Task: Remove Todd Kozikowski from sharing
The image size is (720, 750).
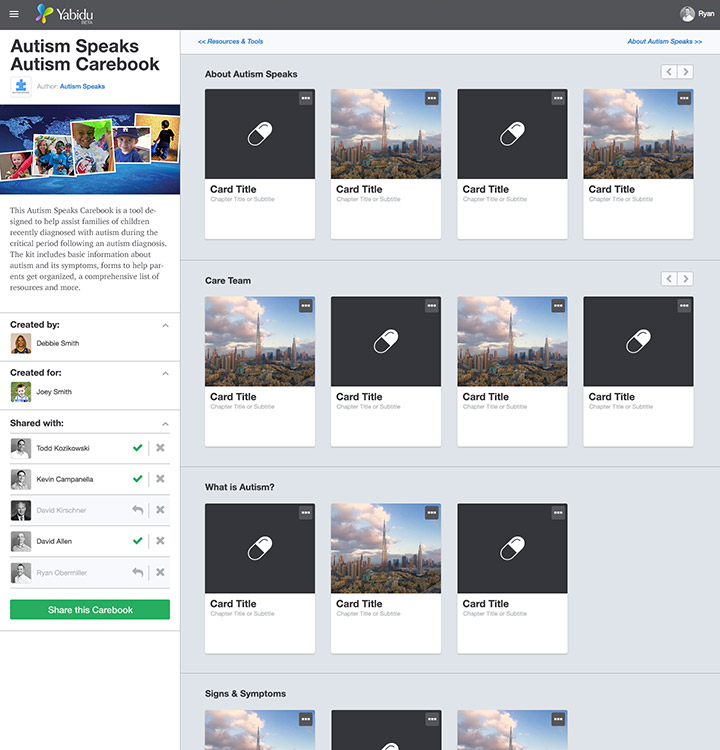Action: pos(160,448)
